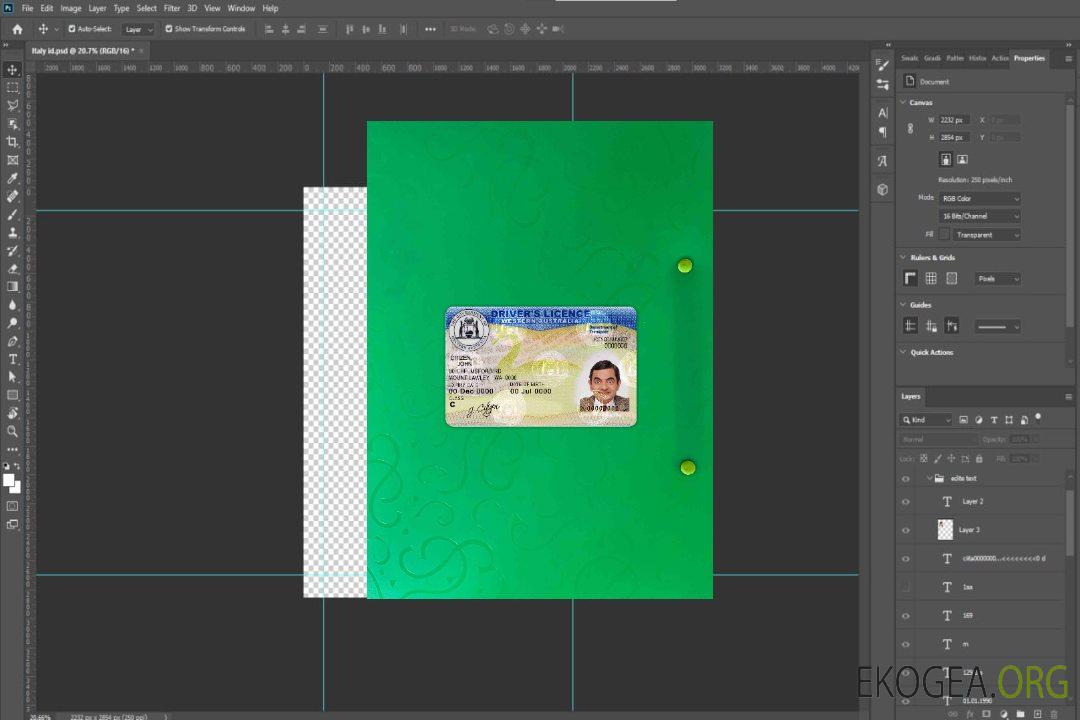Open the 16 Bits/Channel dropdown
The height and width of the screenshot is (720, 1080).
980,216
